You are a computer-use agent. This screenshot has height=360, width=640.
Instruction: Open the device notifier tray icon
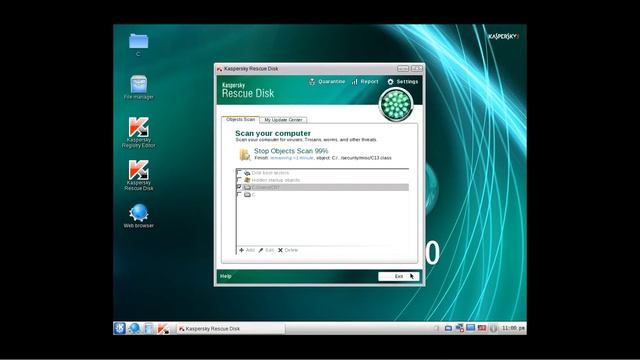(x=448, y=328)
